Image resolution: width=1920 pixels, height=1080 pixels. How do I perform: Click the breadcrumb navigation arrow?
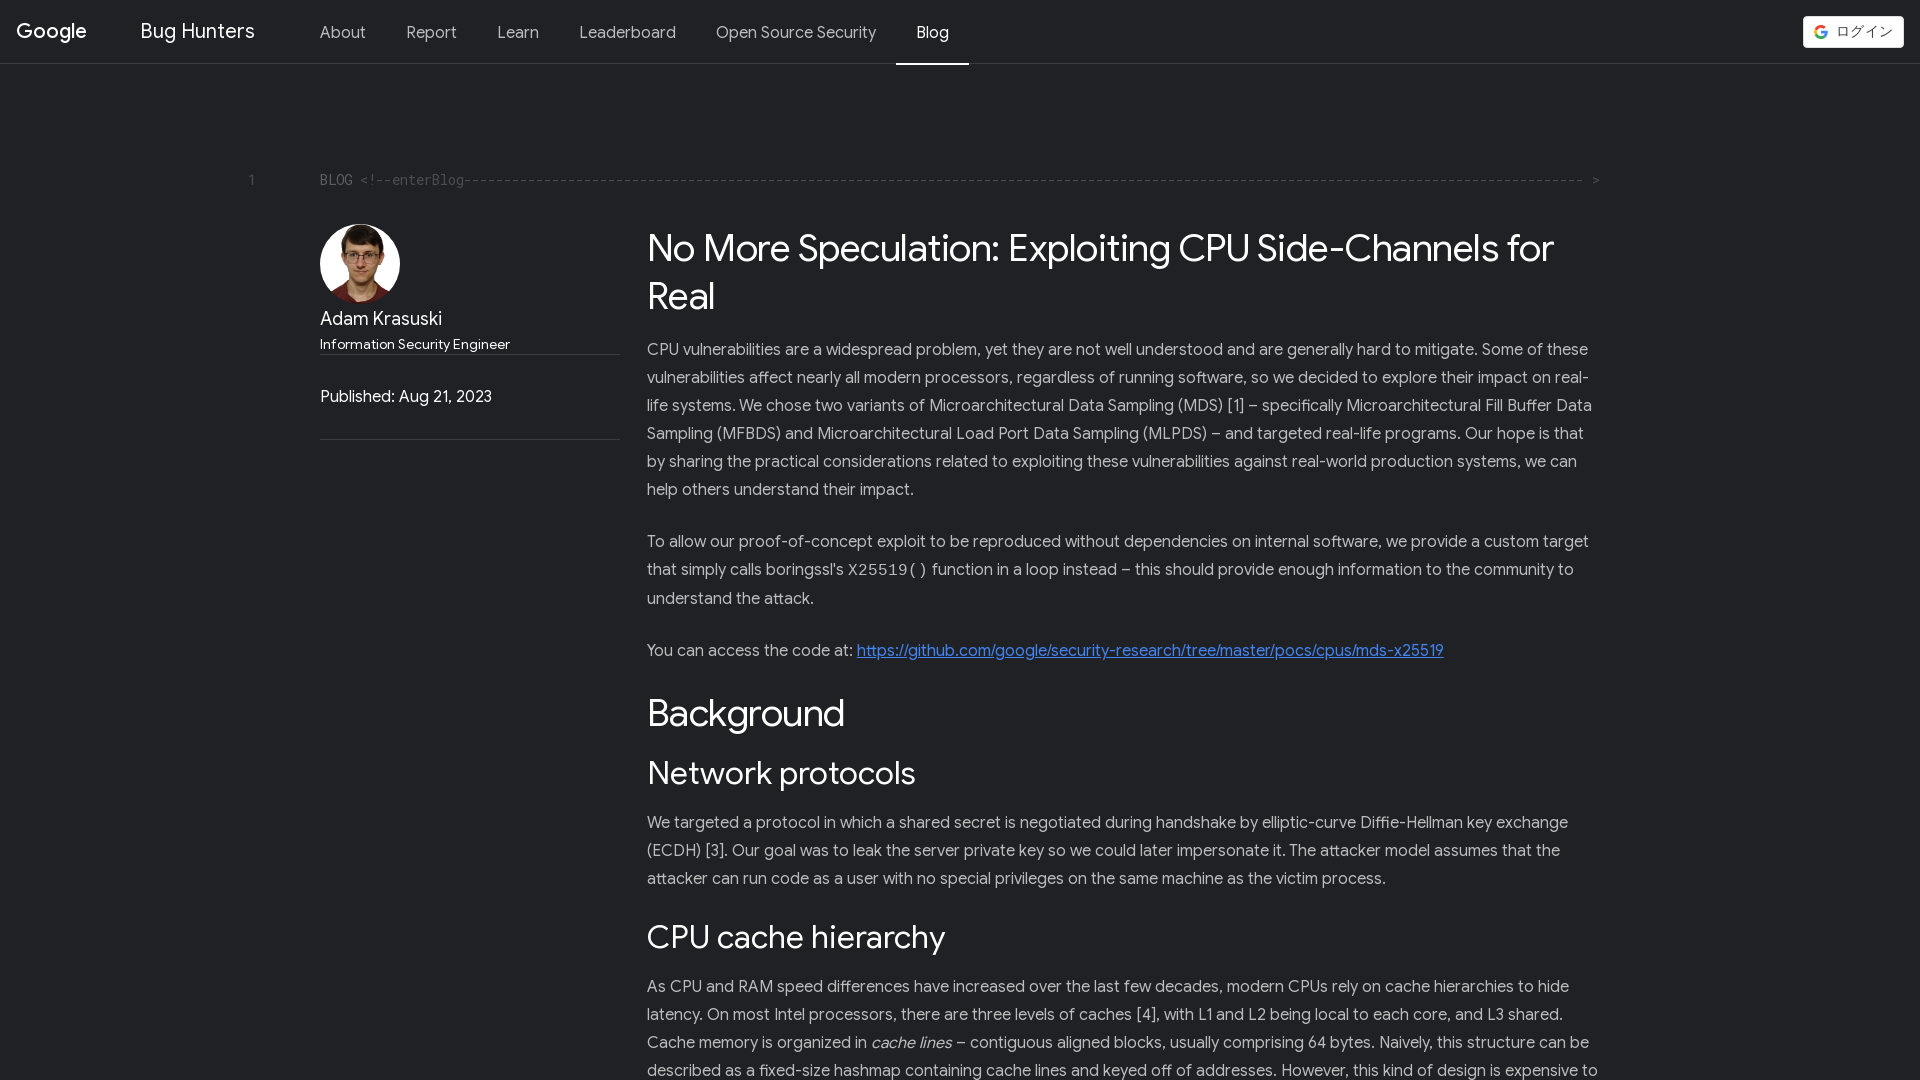(x=1596, y=179)
